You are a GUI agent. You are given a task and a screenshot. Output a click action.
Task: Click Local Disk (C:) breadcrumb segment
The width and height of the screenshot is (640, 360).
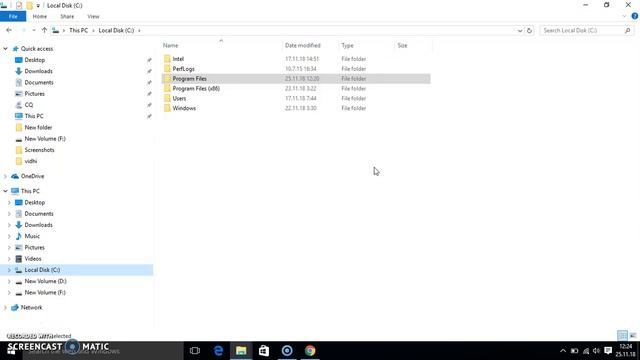click(x=116, y=31)
